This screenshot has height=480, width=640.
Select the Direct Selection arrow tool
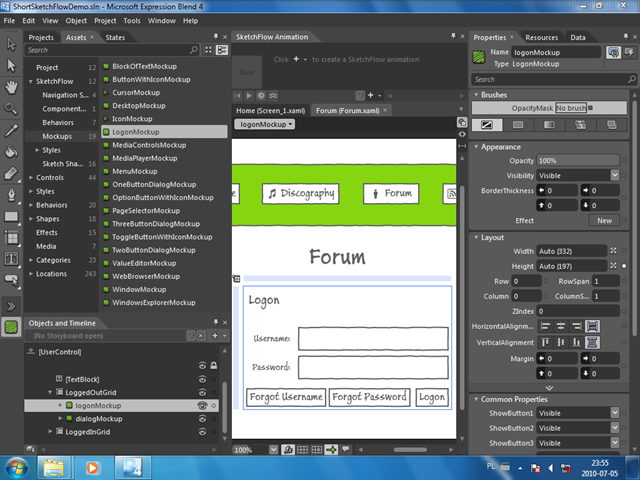click(x=11, y=65)
